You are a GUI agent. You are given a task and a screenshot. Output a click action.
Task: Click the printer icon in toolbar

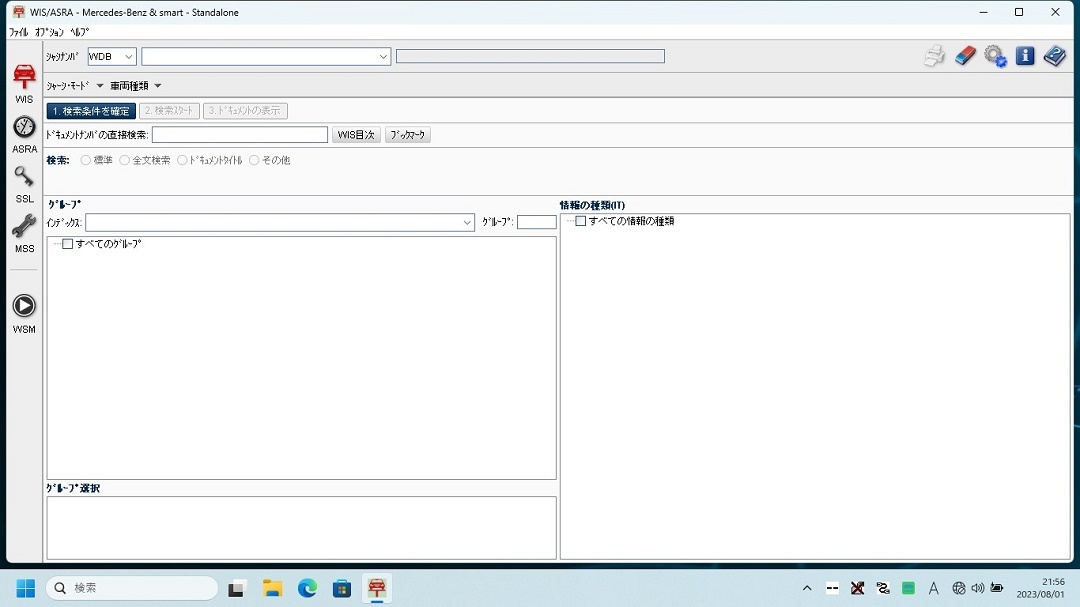(934, 56)
